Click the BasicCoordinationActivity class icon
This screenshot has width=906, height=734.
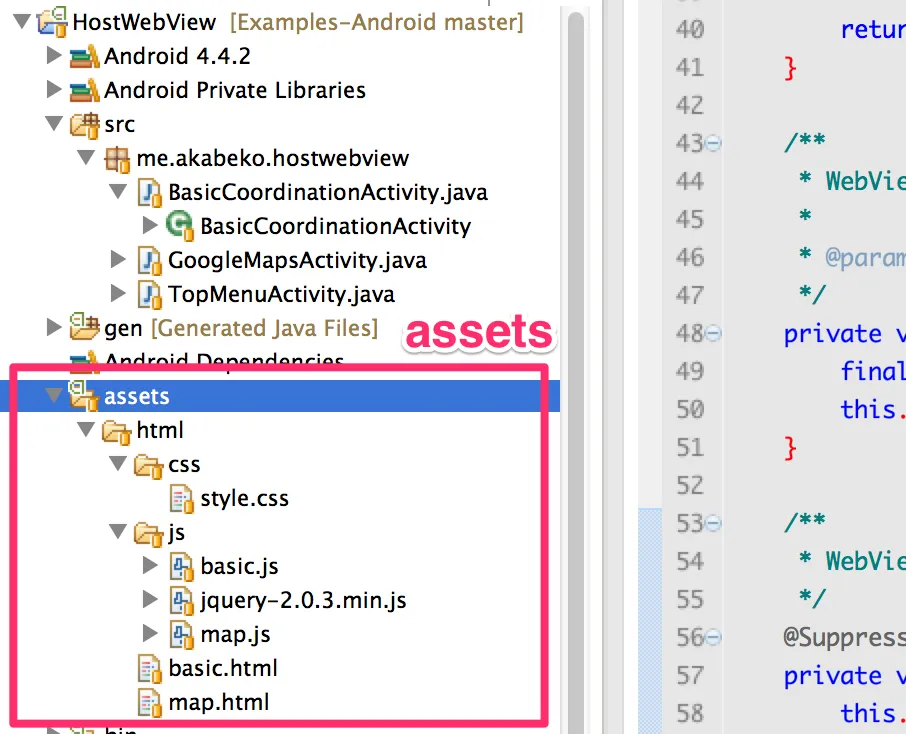[181, 226]
